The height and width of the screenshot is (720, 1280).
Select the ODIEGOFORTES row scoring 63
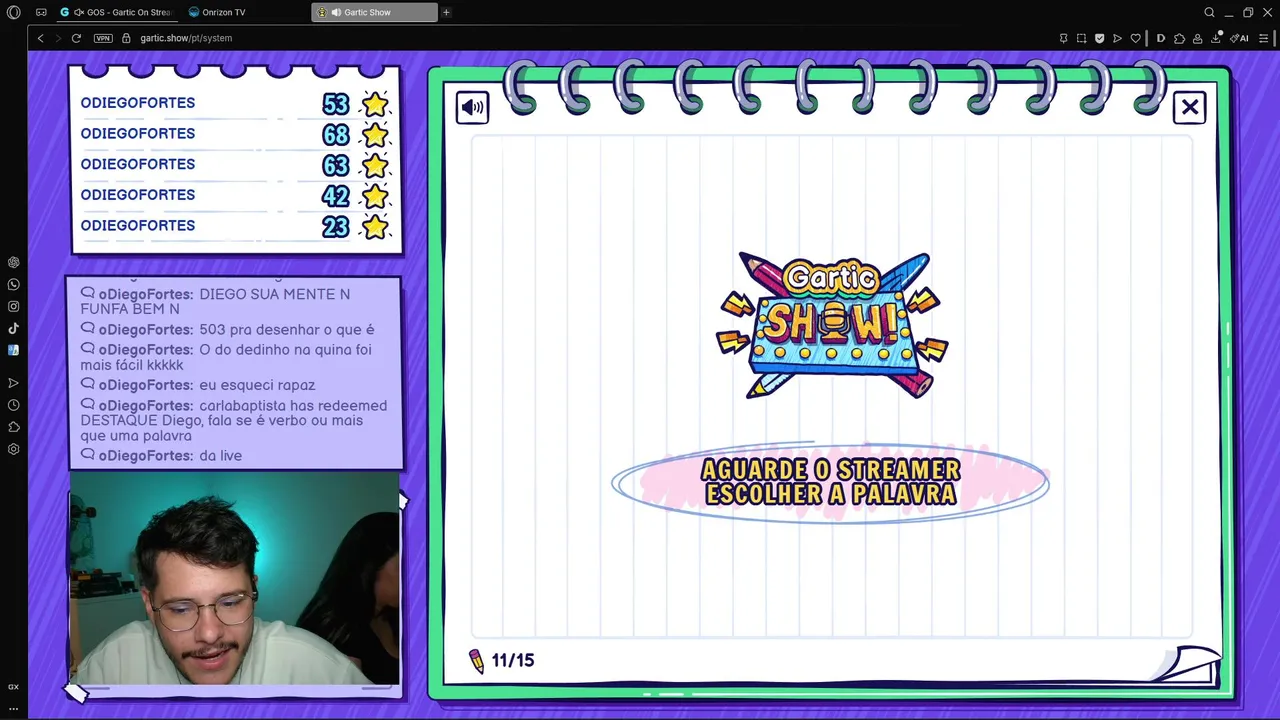[x=235, y=165]
